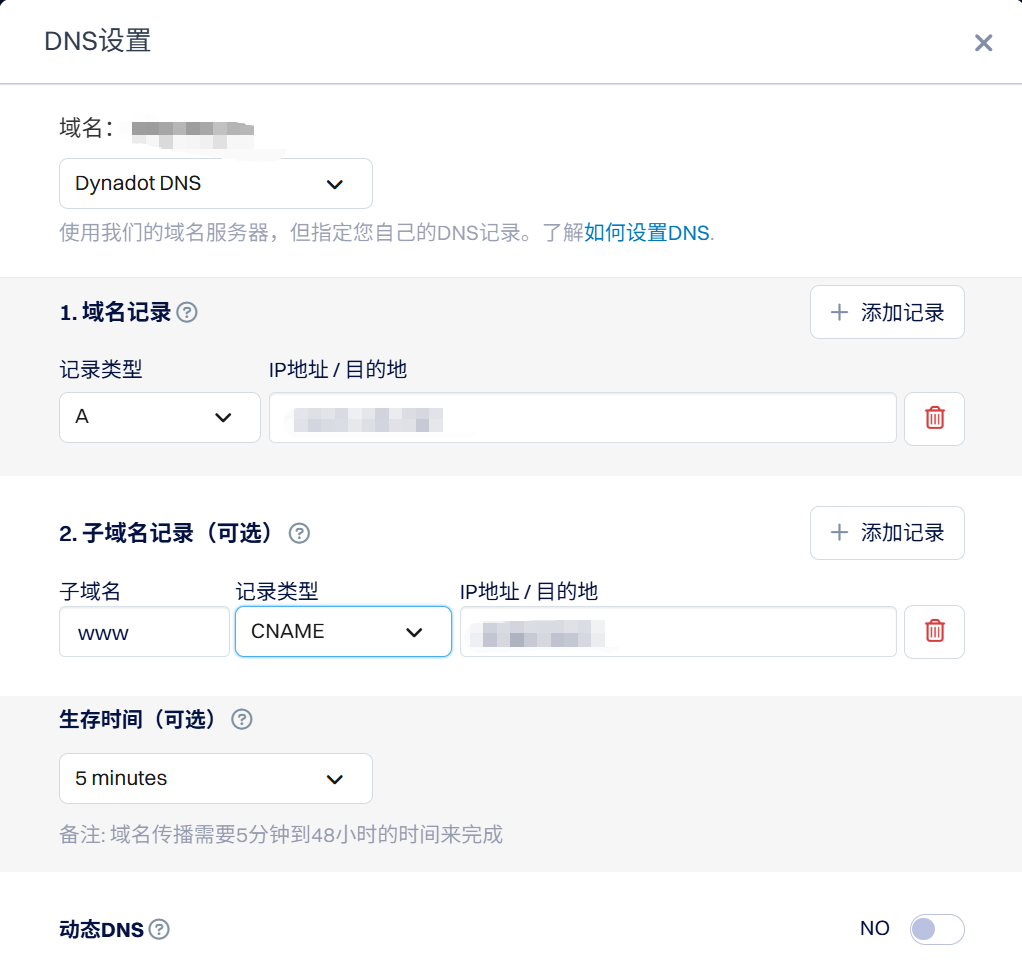Click the help icon next to 生存时间（可选）
The image size is (1022, 975).
click(x=242, y=720)
